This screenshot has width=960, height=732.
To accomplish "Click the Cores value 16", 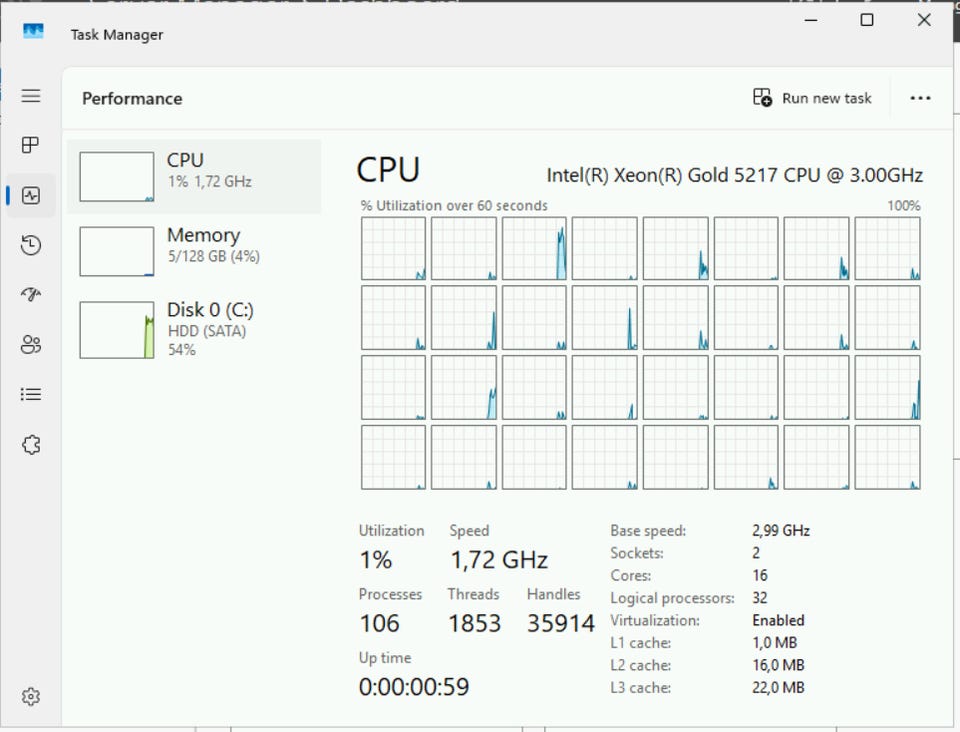I will pos(760,575).
